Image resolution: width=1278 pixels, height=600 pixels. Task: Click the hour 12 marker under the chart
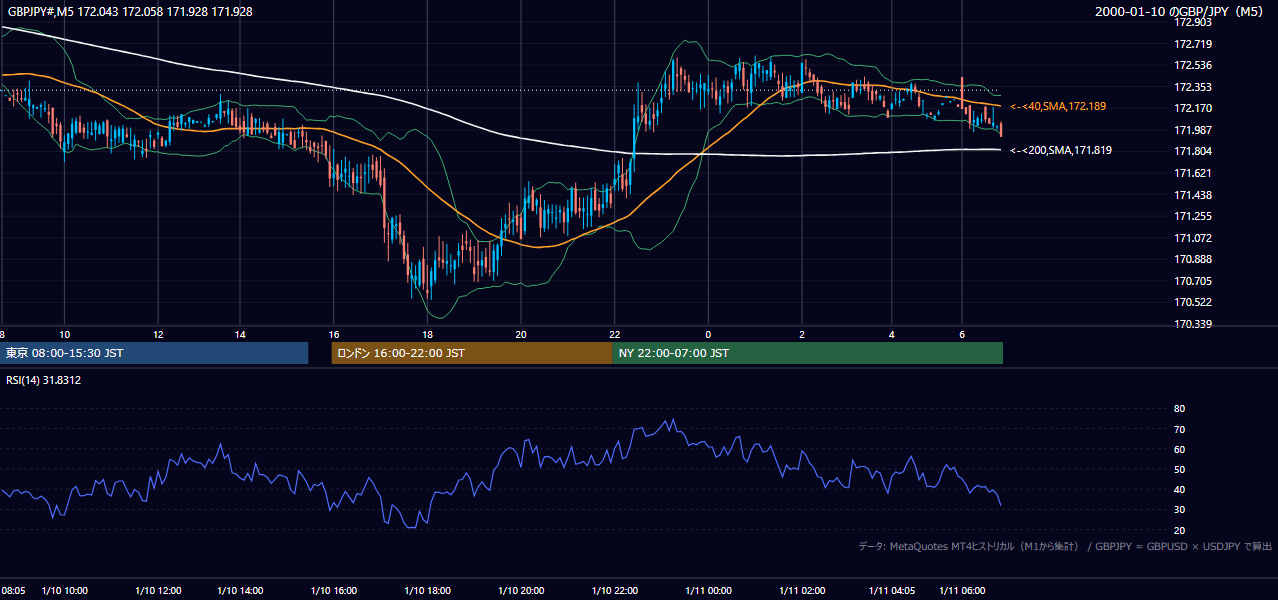click(x=158, y=334)
